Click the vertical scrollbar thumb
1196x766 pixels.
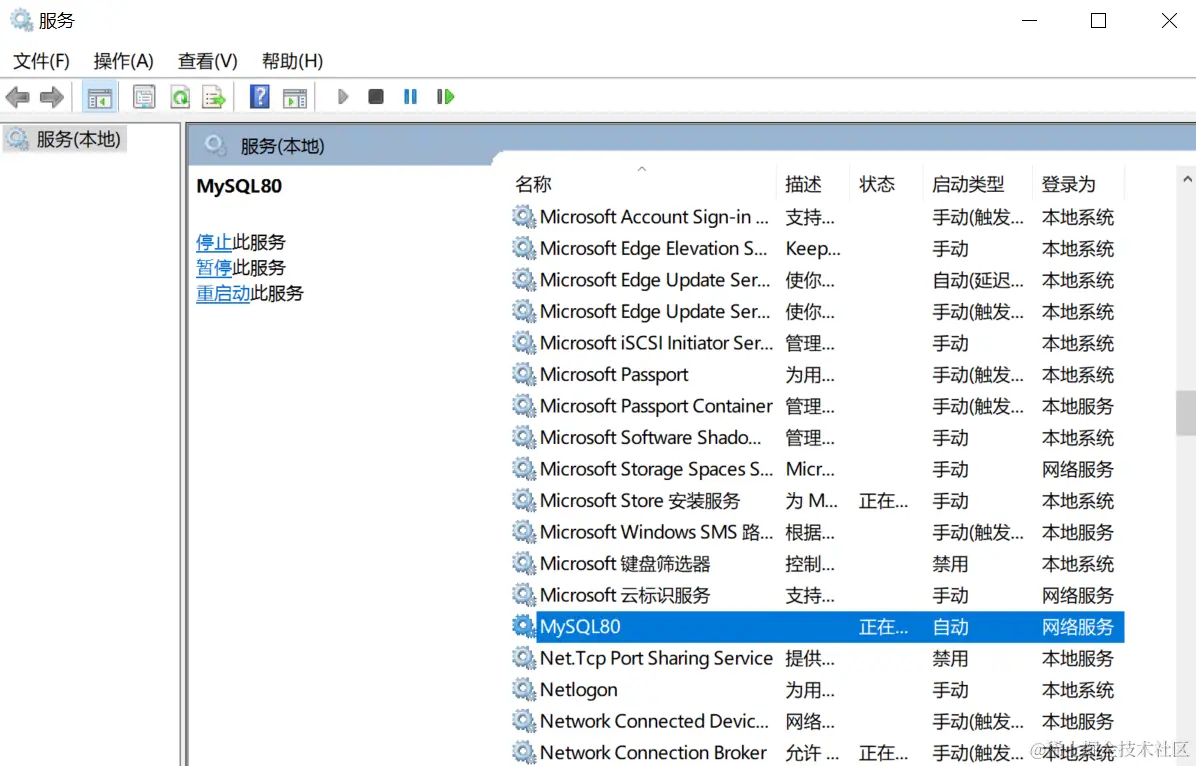pyautogui.click(x=1186, y=413)
